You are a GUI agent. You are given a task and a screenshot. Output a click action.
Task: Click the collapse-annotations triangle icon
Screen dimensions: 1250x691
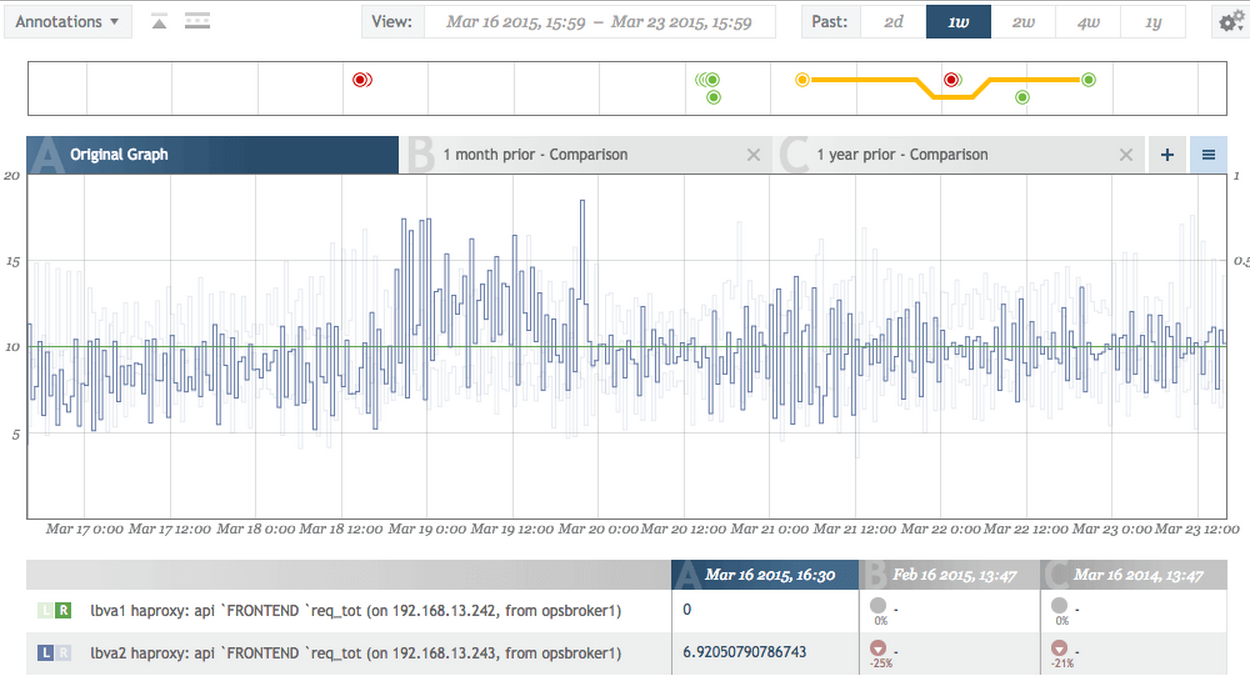coord(157,20)
